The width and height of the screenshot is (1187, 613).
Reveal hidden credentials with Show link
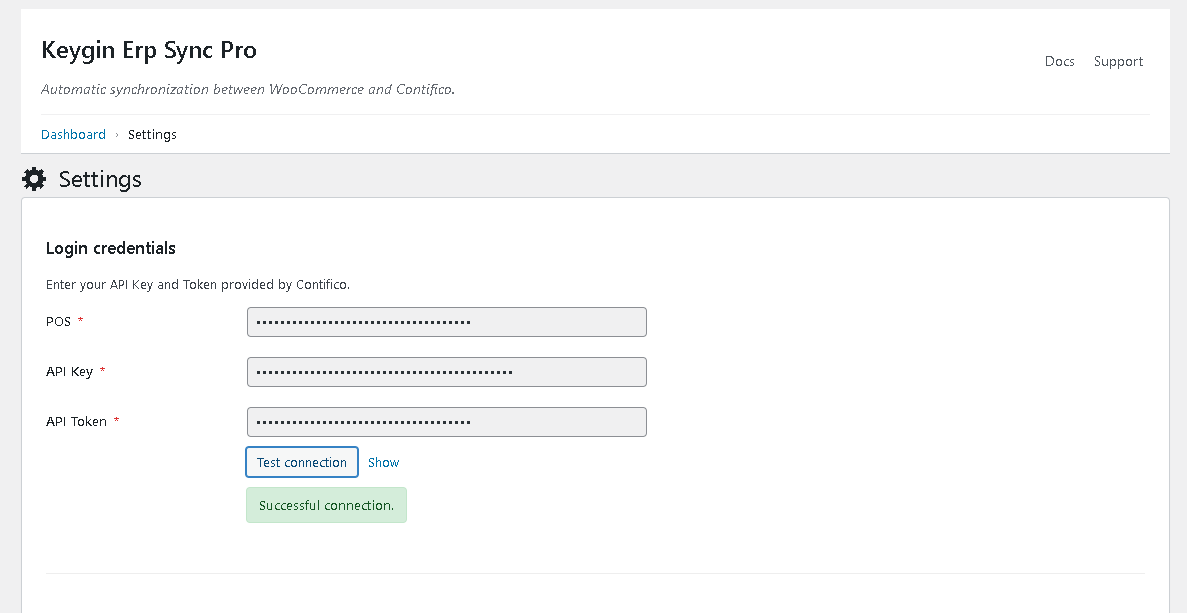pos(383,463)
